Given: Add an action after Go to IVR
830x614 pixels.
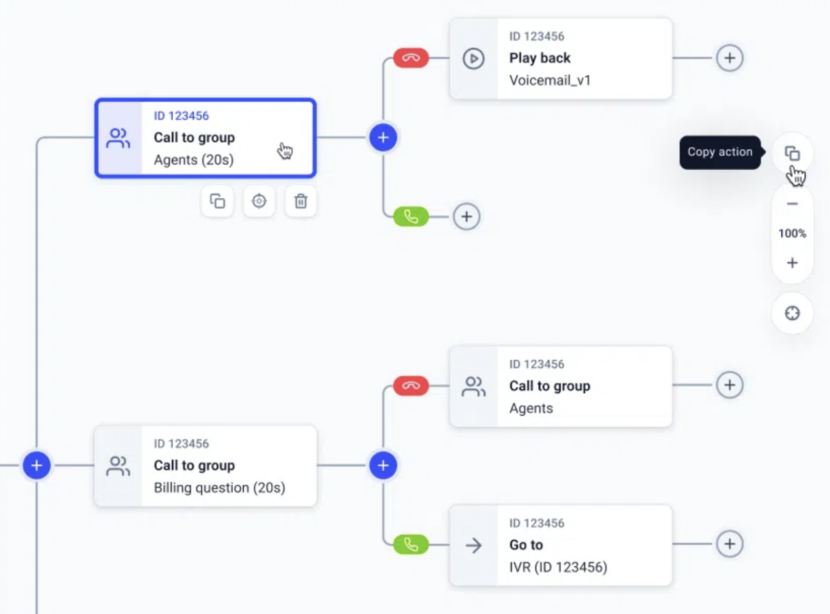Looking at the screenshot, I should 729,544.
